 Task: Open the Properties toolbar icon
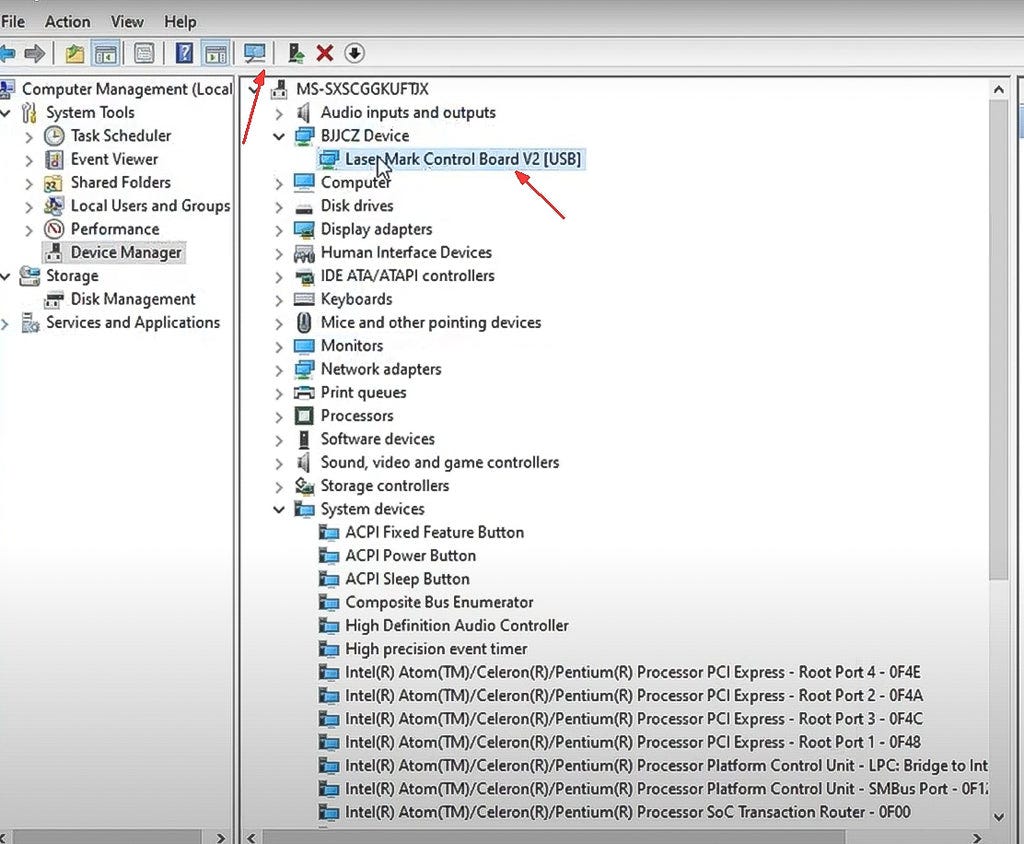coord(144,54)
